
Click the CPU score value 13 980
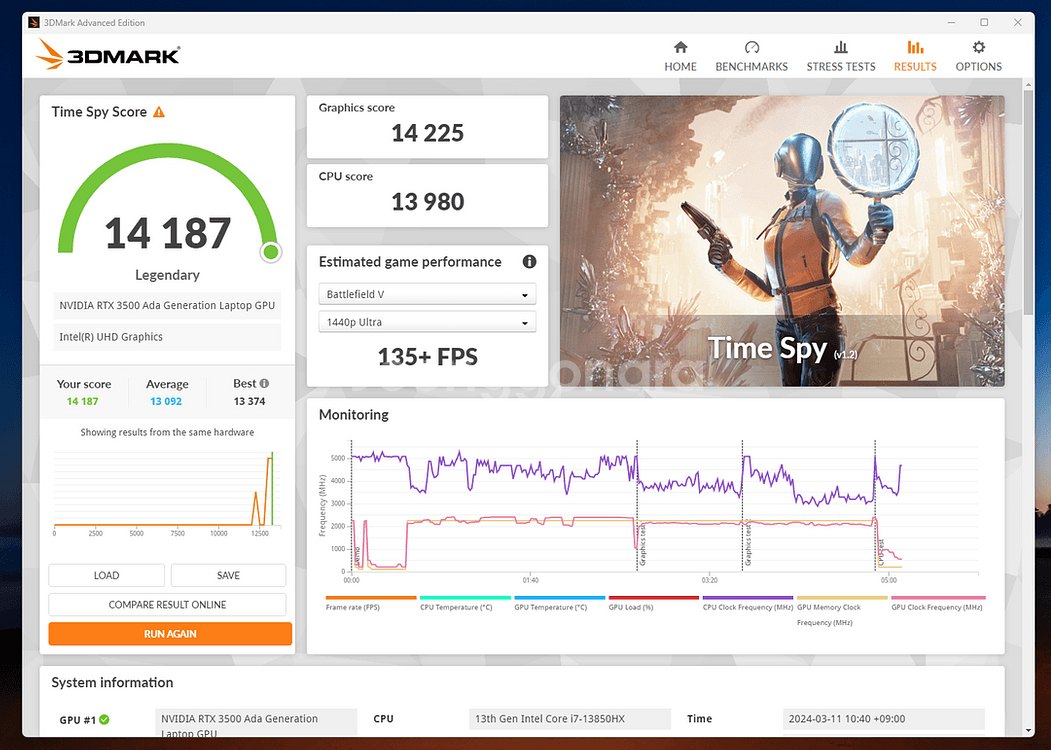[x=428, y=201]
